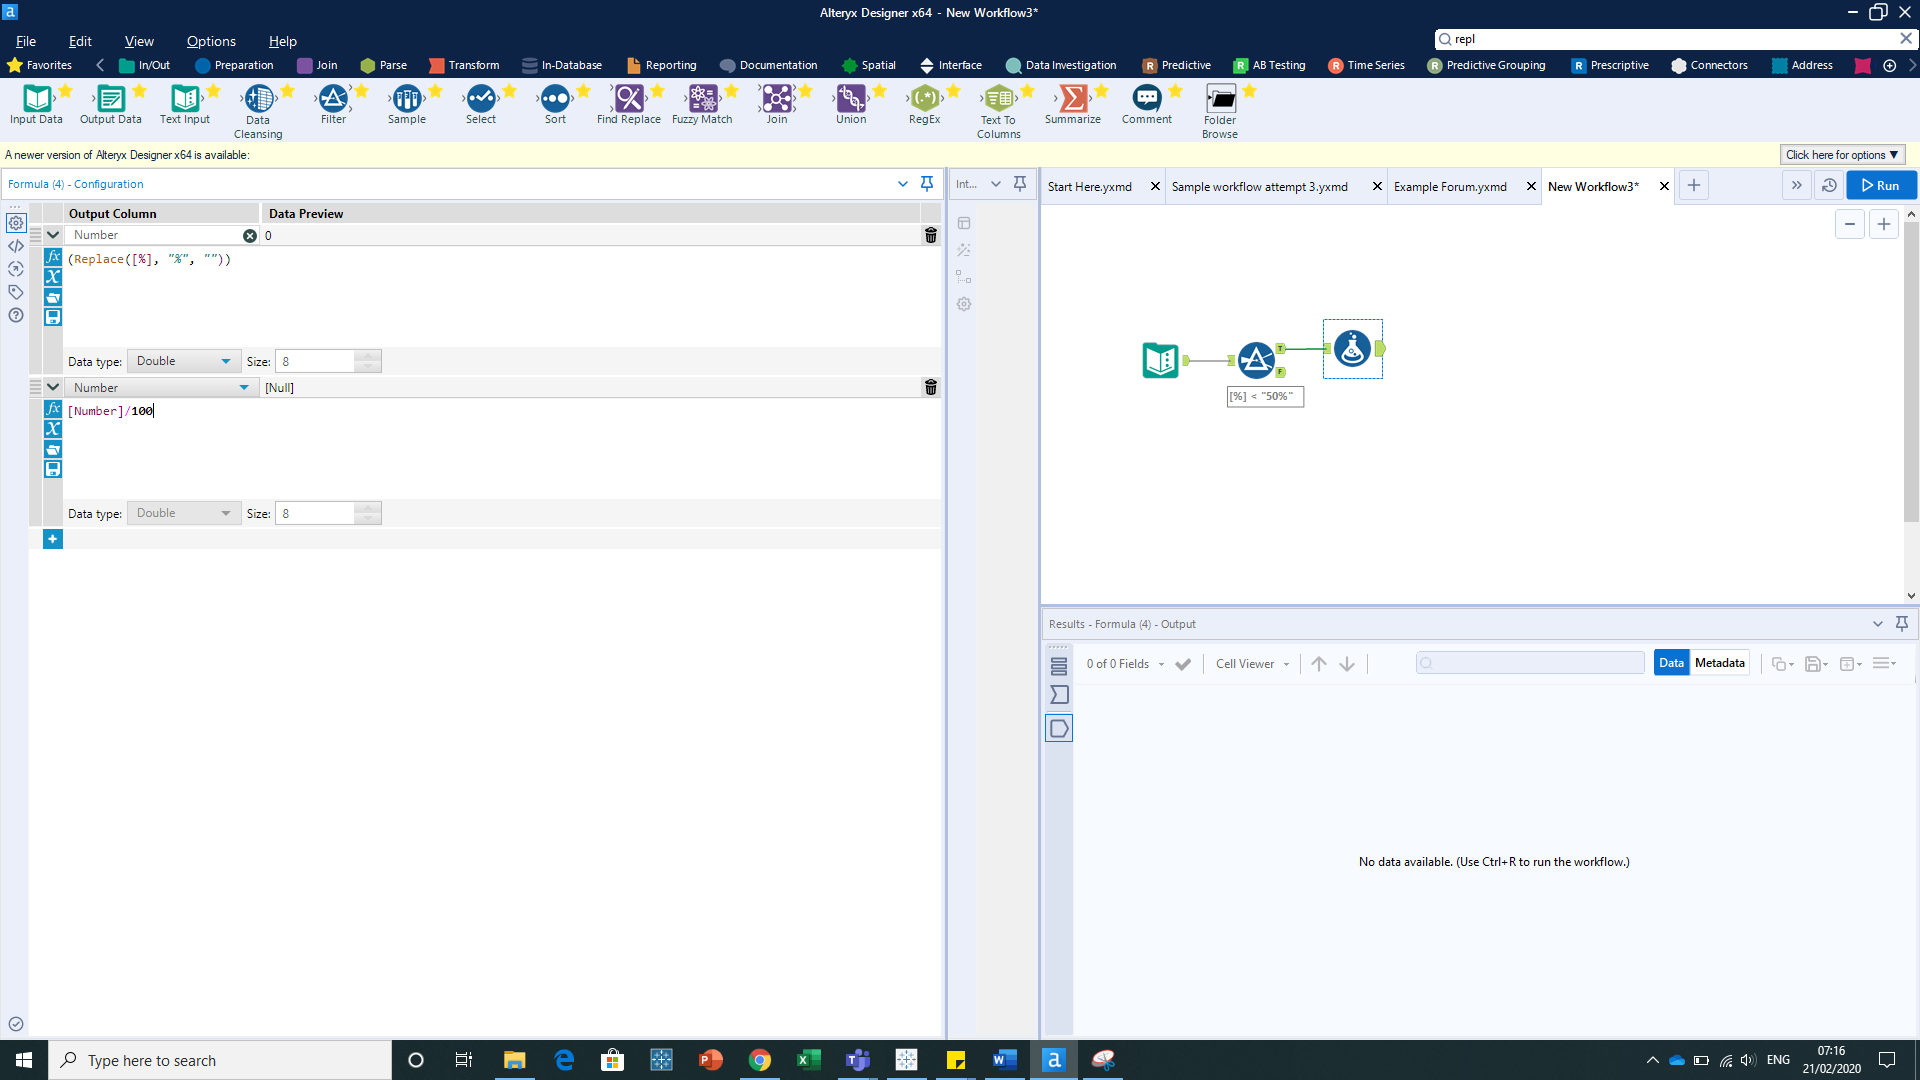Switch results view to Metadata
This screenshot has width=1920, height=1080.
[1719, 663]
